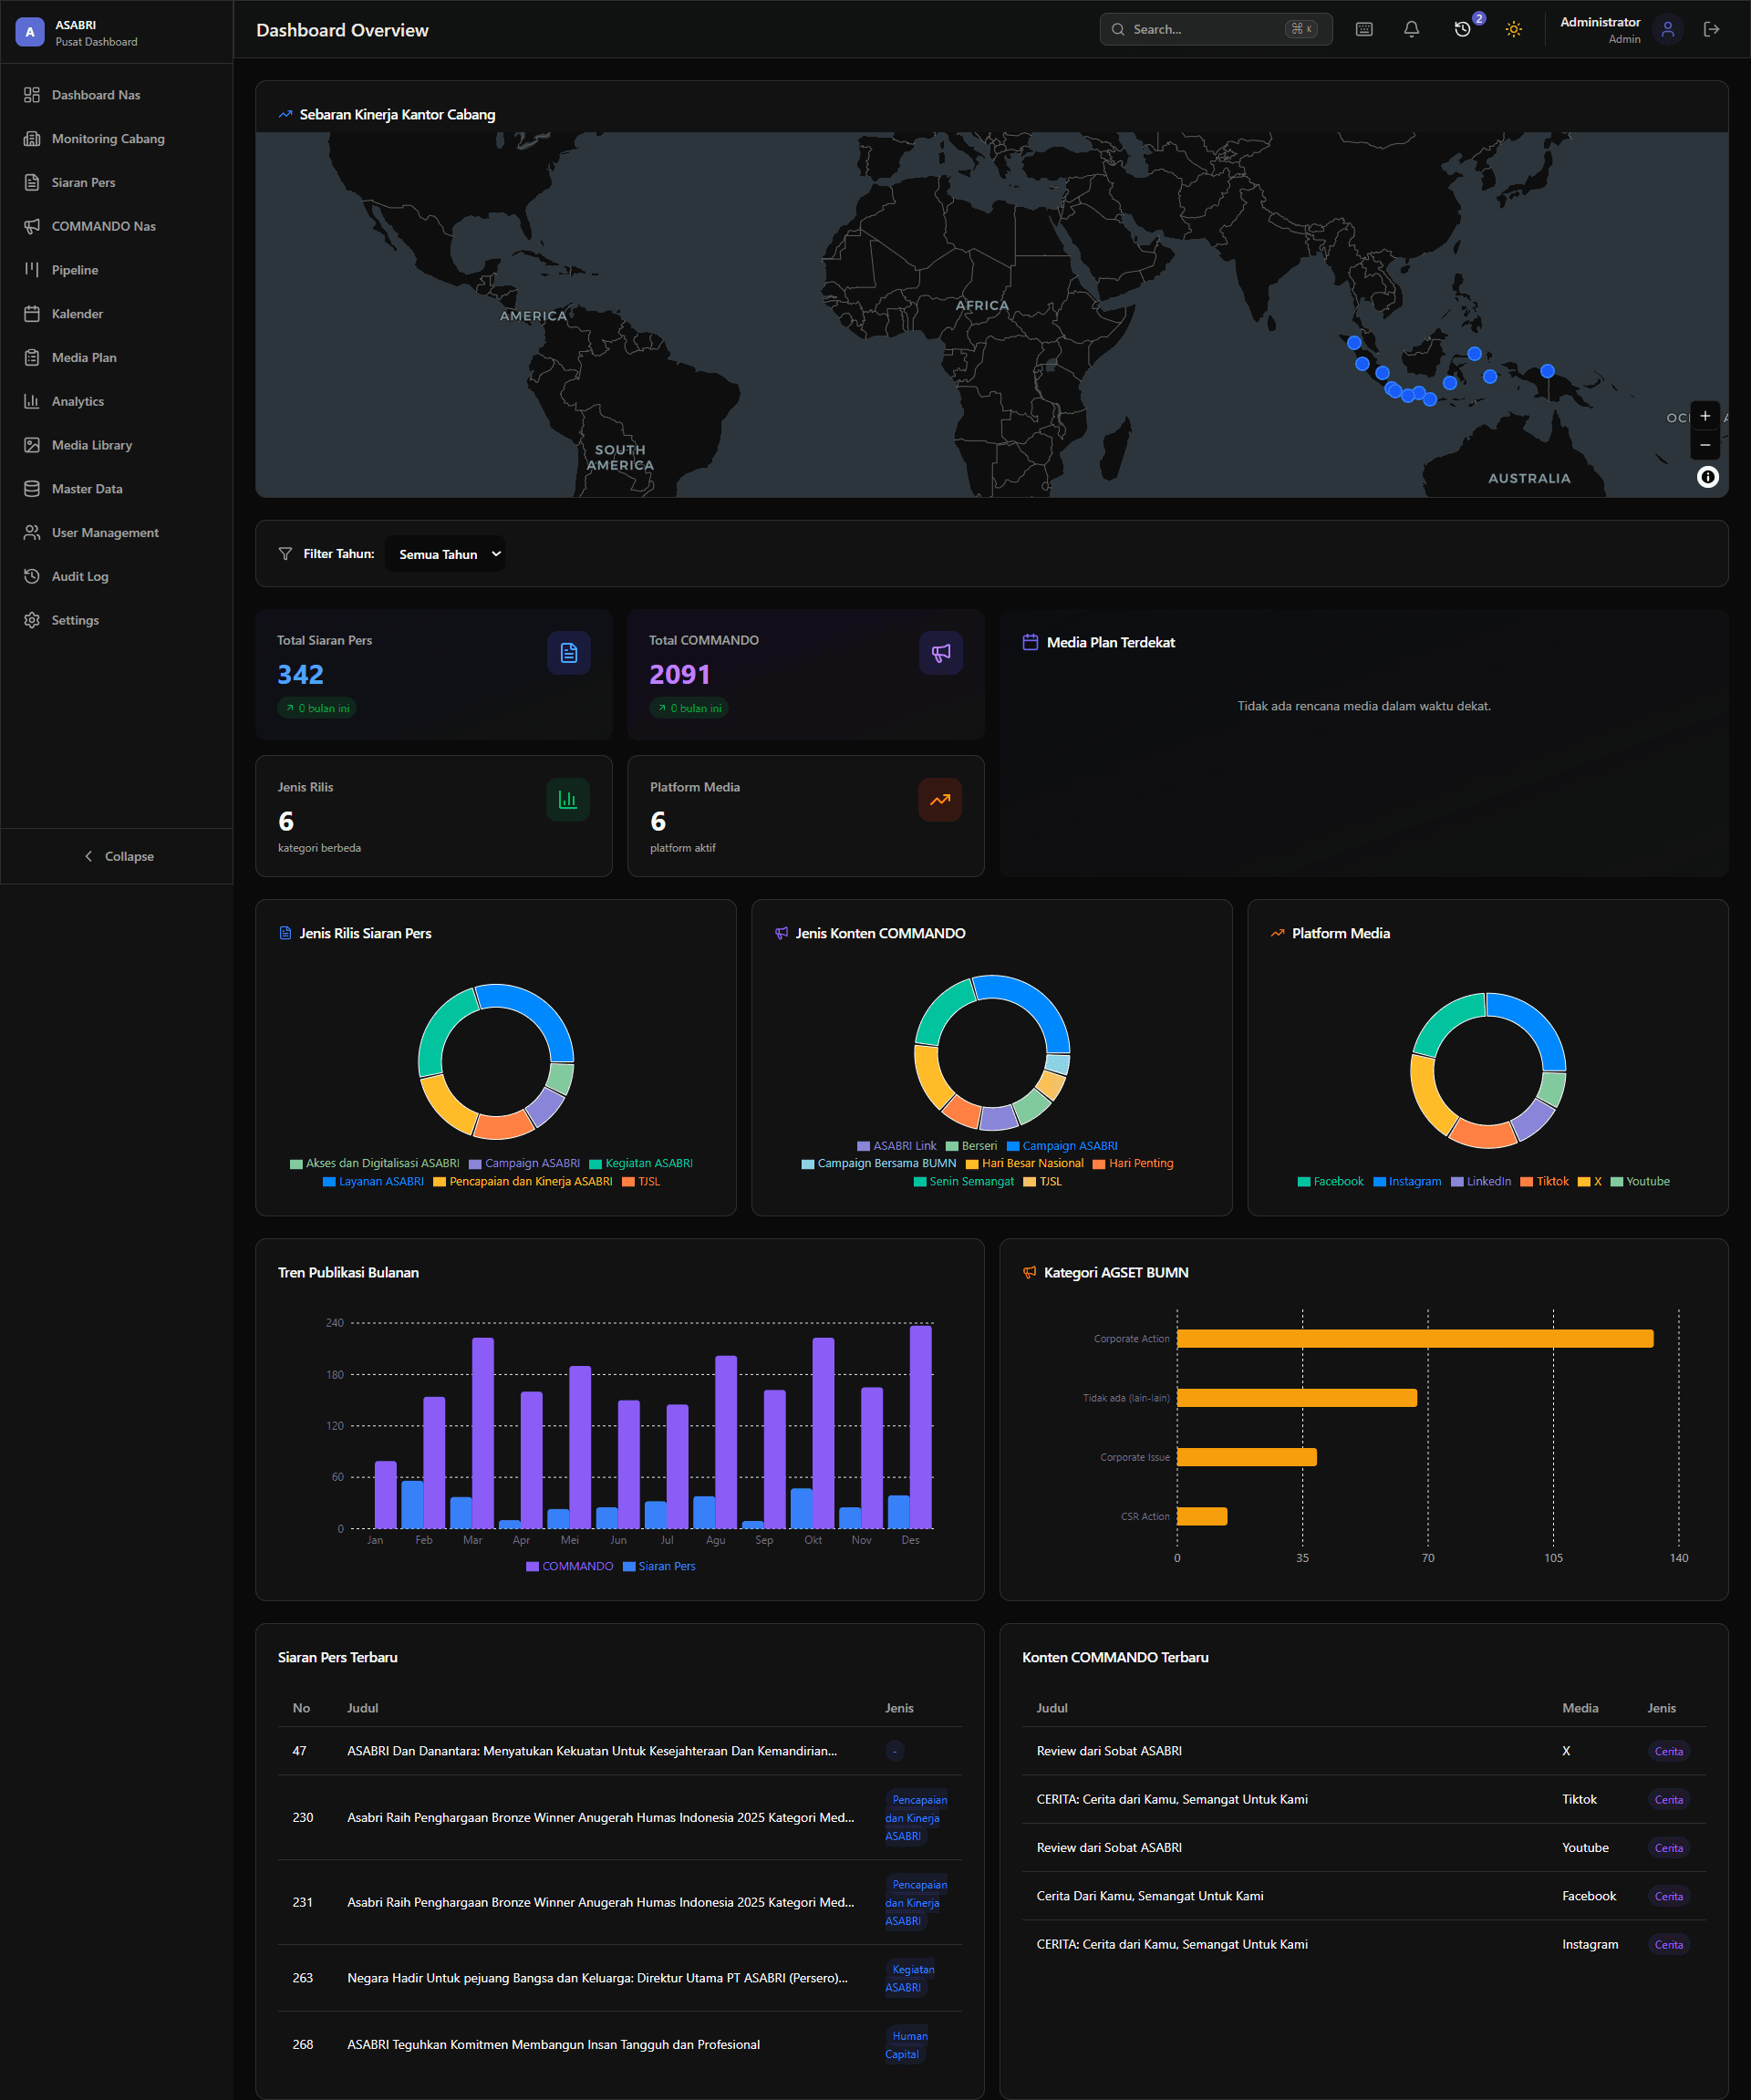
Task: Toggle Layanan ASABRI legend swatch
Action: tap(329, 1182)
